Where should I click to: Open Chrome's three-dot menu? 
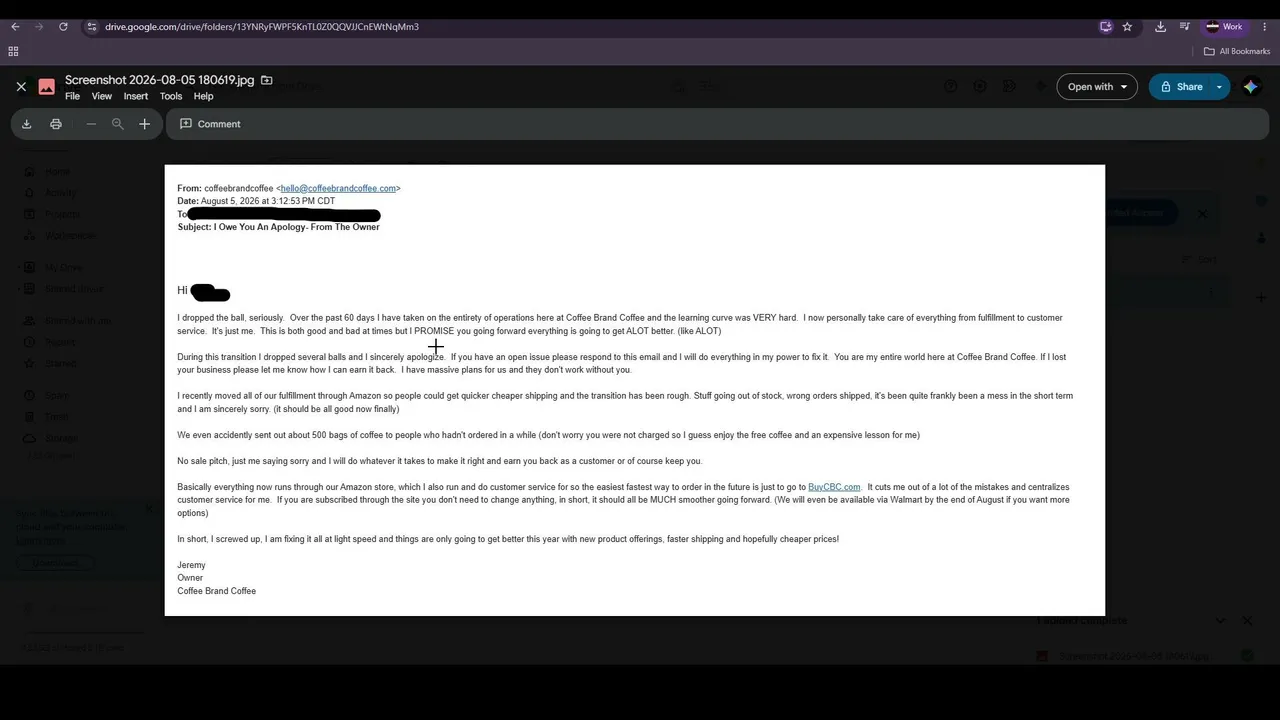point(1264,27)
